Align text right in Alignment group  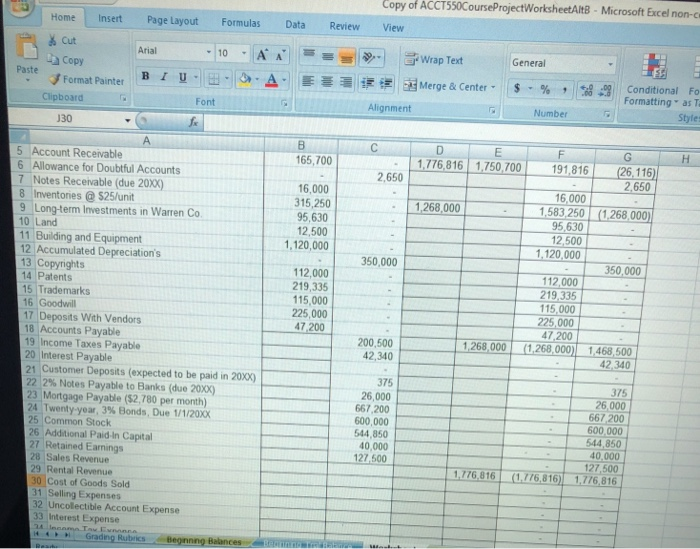346,83
